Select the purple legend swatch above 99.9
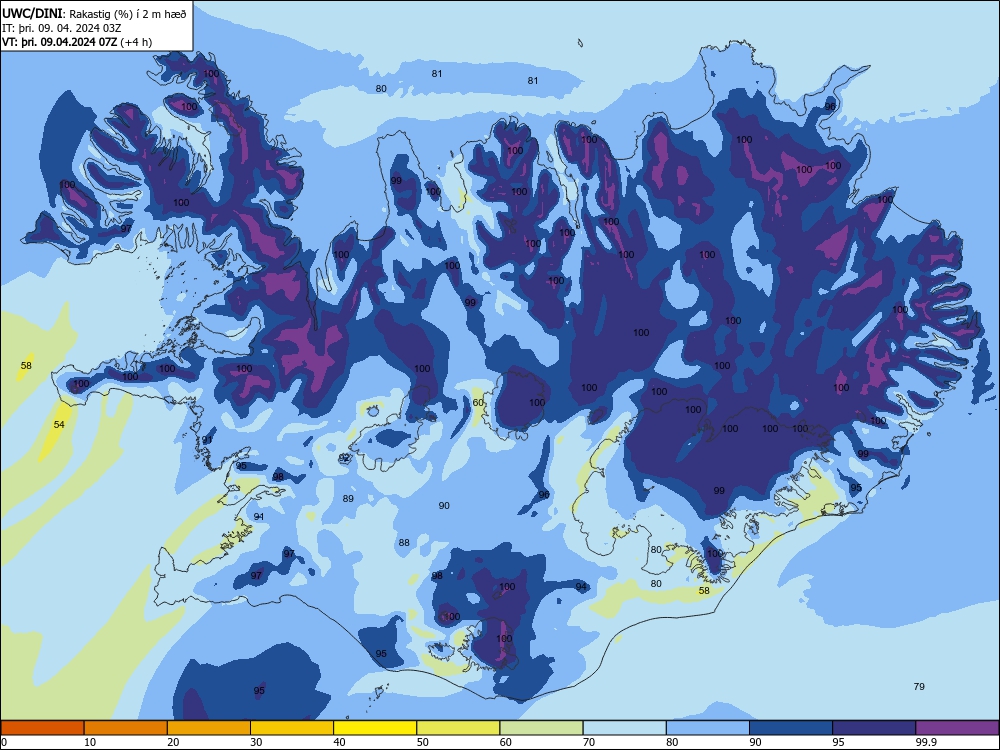The width and height of the screenshot is (1000, 750). (957, 728)
